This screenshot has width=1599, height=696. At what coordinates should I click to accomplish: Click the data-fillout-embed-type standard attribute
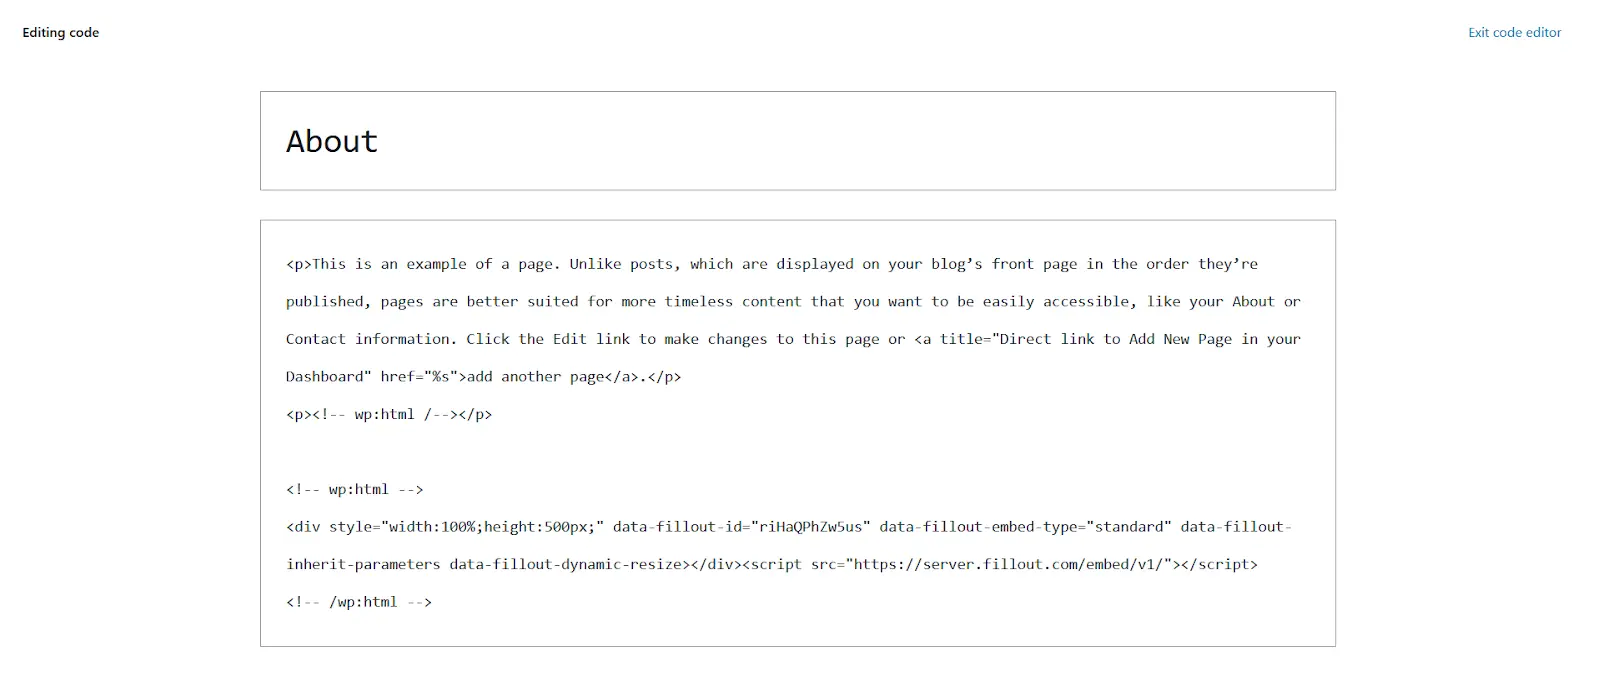click(1025, 527)
